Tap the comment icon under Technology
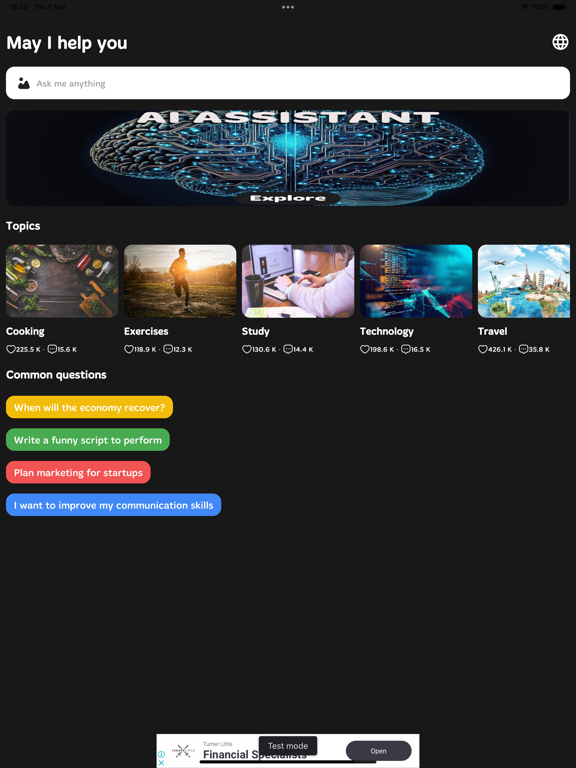 tap(406, 349)
